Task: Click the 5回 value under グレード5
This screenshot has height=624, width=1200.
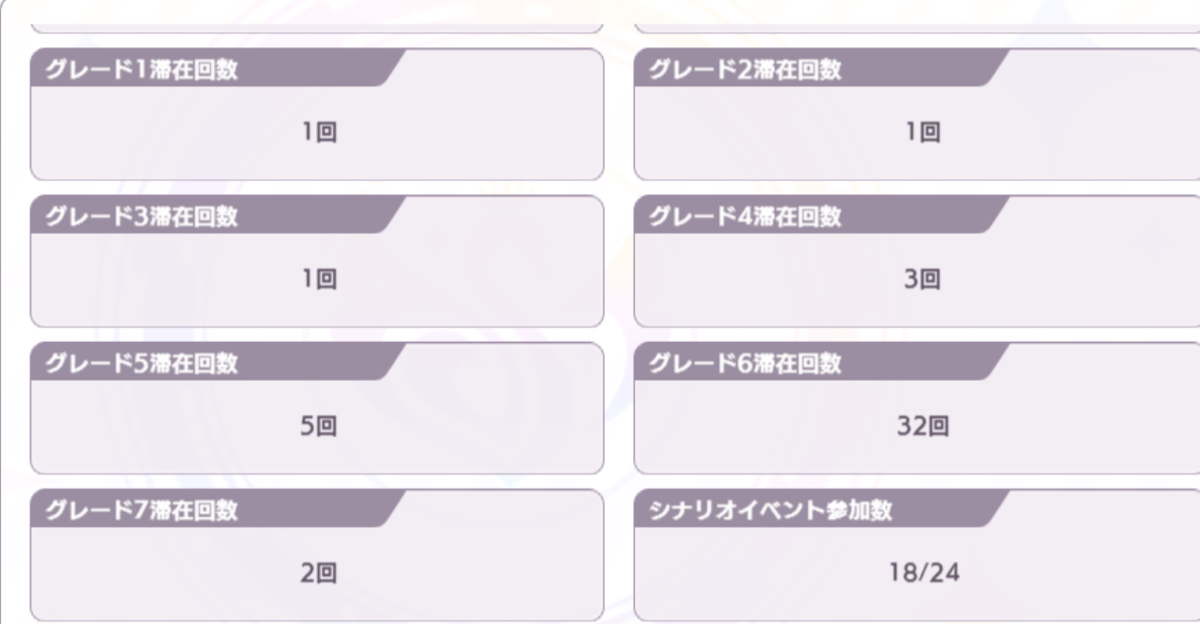Action: tap(319, 427)
